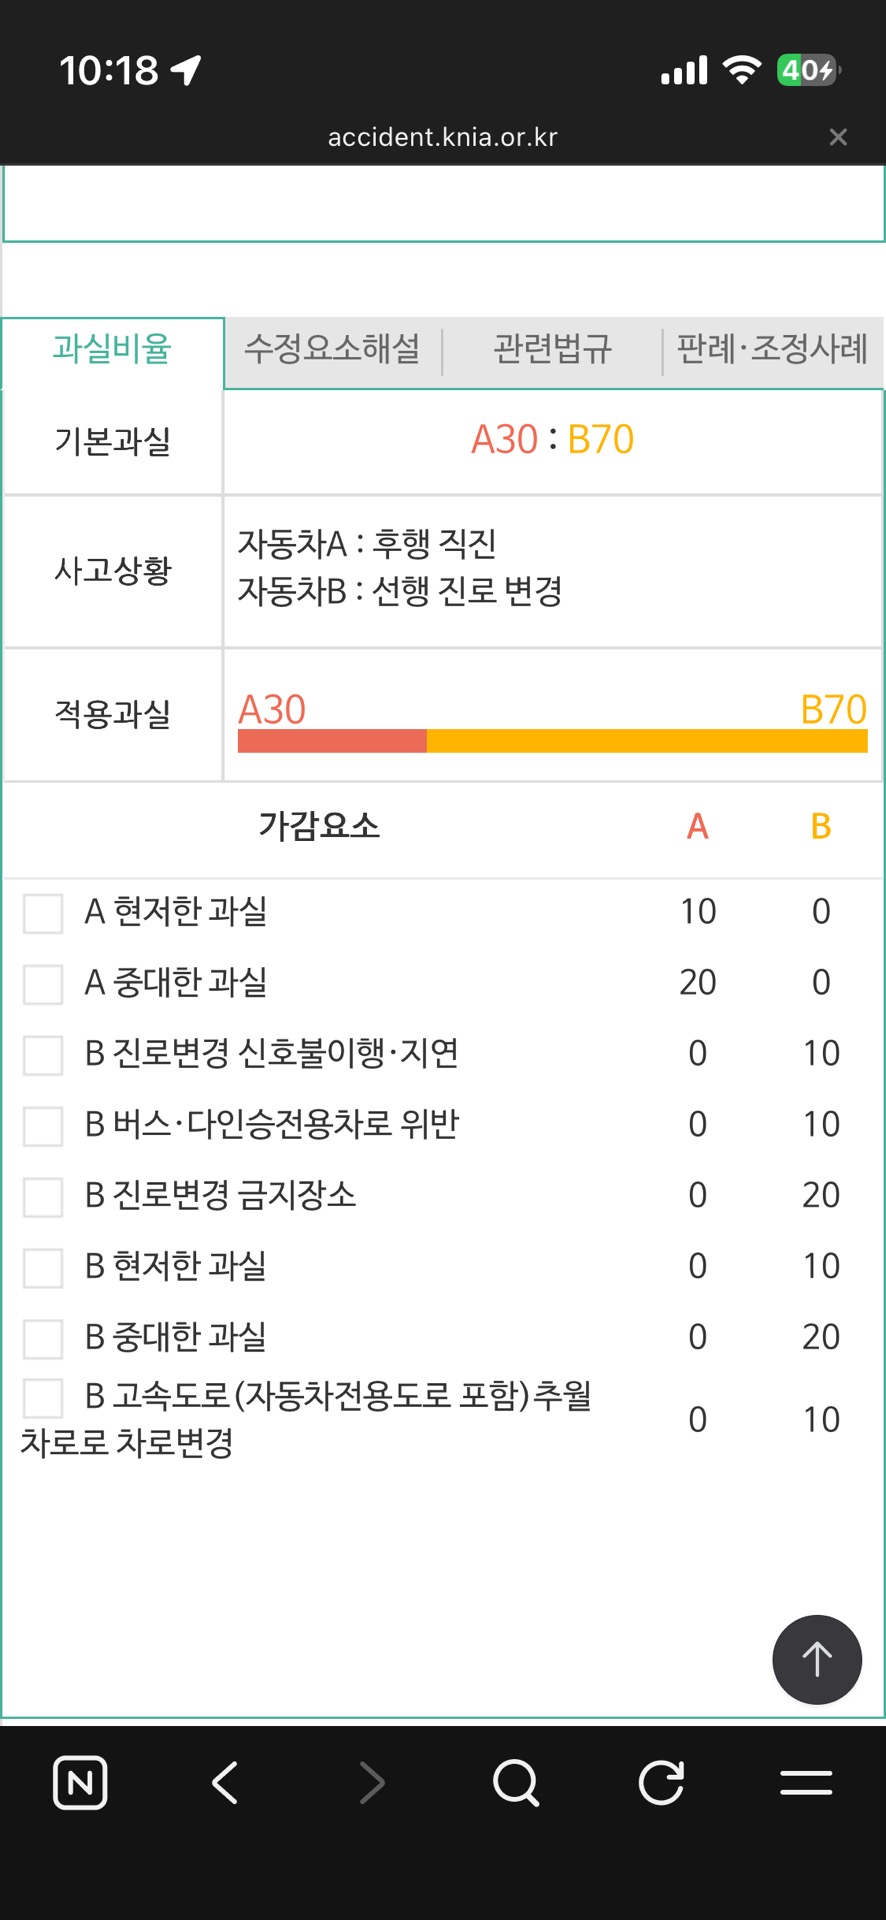Open the hamburger menu icon
The image size is (886, 1920).
(x=806, y=1782)
